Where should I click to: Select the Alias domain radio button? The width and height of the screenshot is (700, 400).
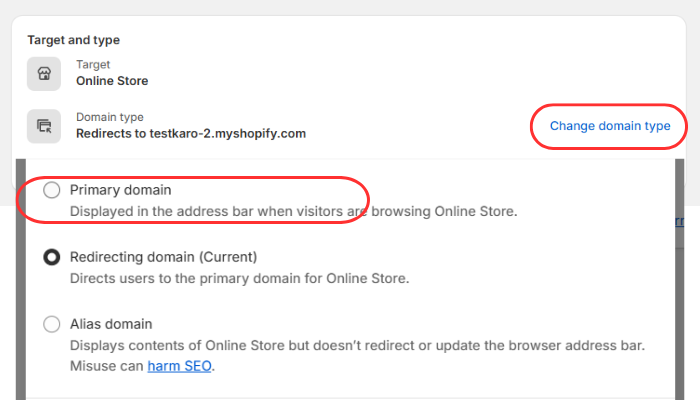(x=52, y=324)
